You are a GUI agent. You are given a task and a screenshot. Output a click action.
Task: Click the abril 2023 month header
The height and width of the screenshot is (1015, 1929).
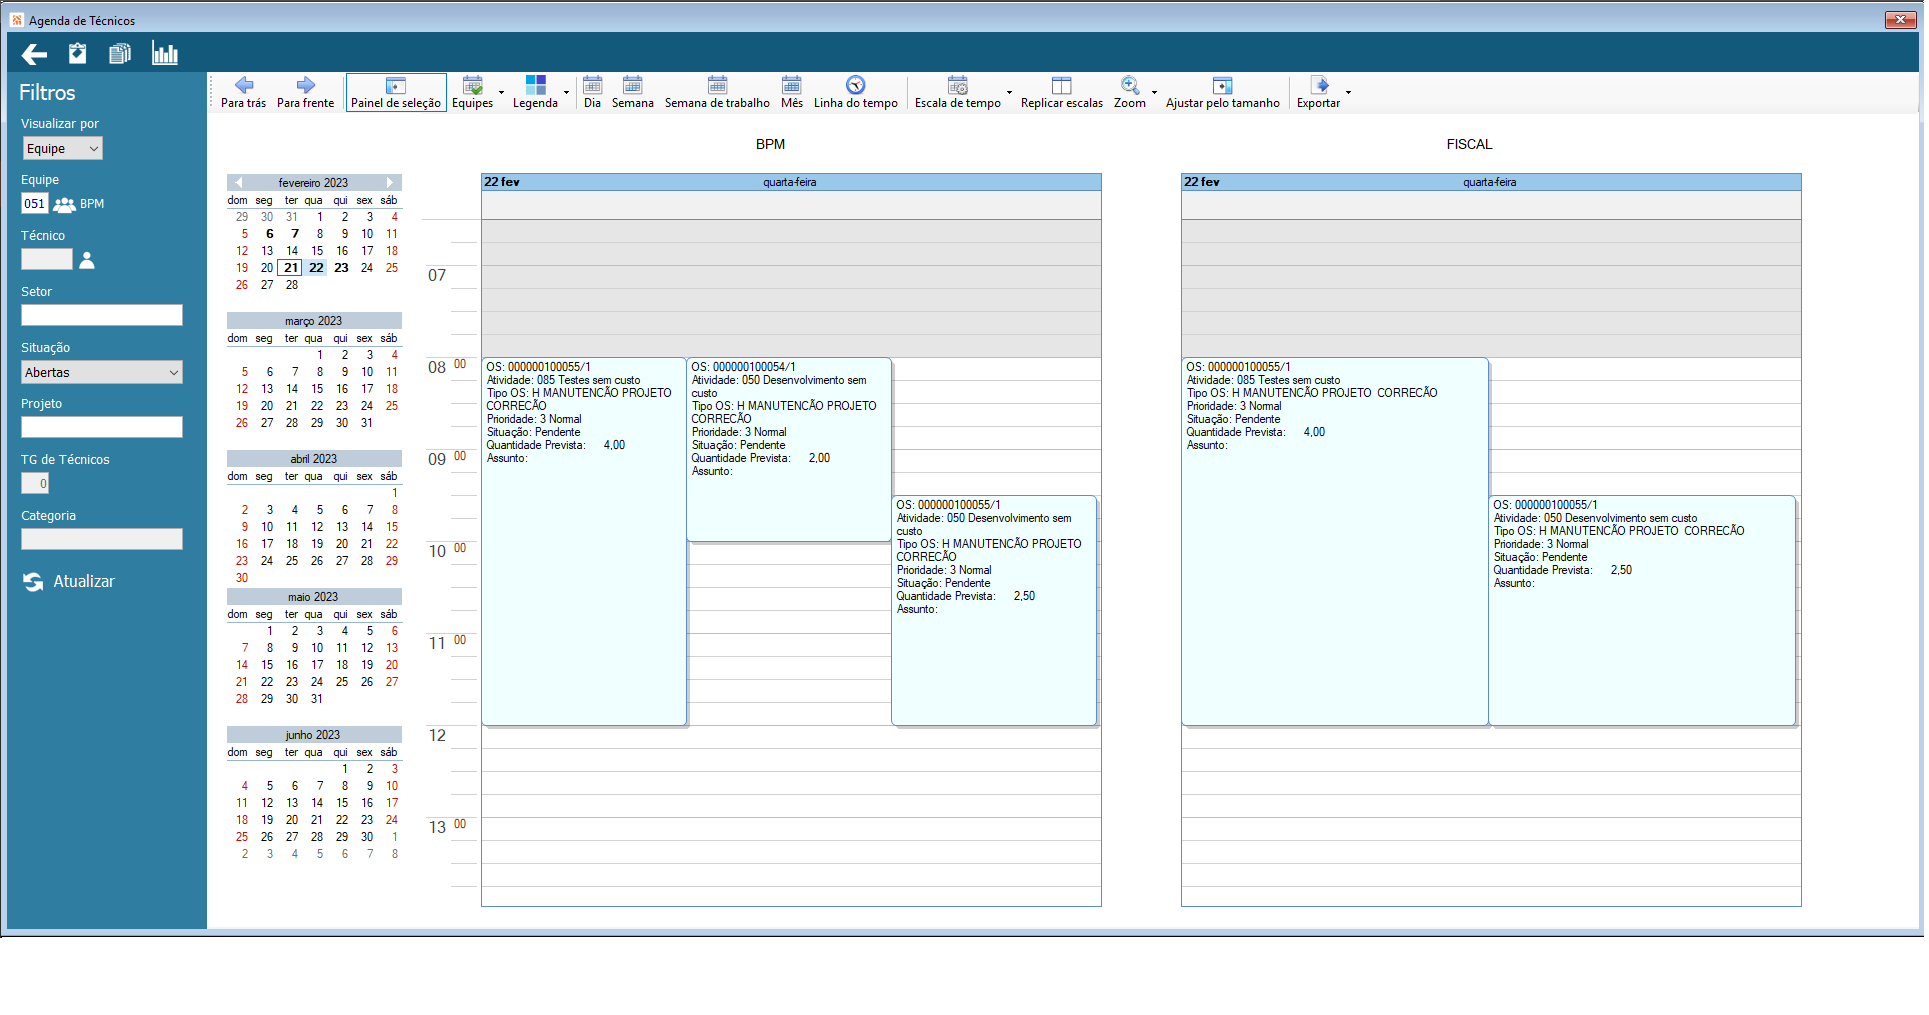coord(314,459)
